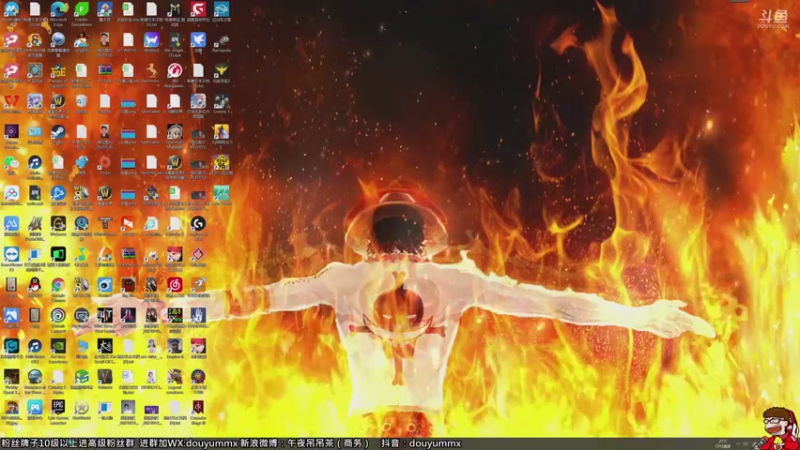Launch the TeamViewer desktop shortcut
Screen dimensions: 800x450
(11, 254)
